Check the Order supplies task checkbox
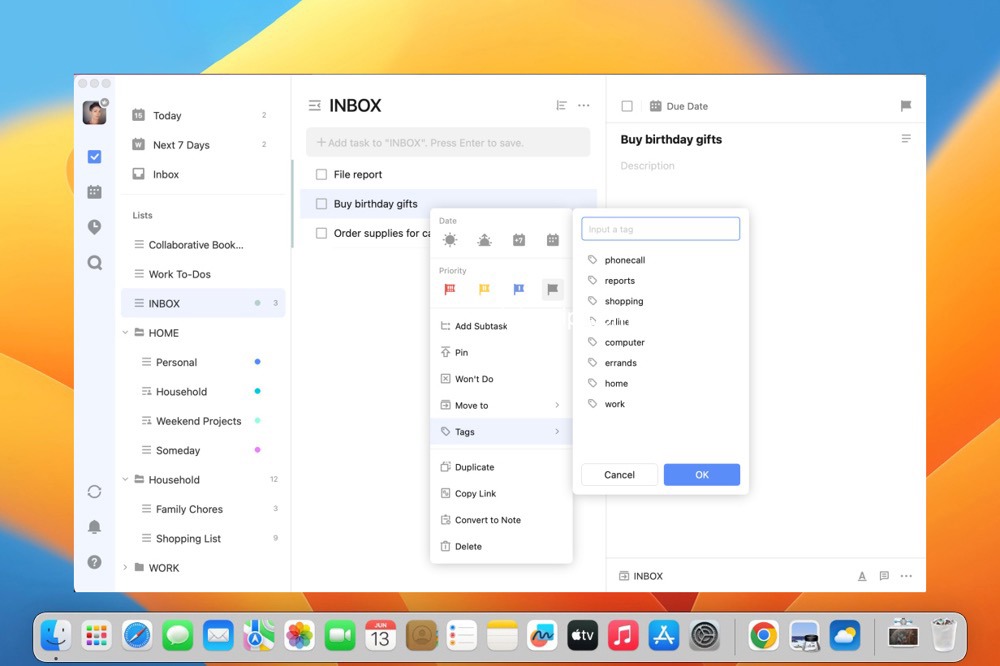 coord(321,233)
